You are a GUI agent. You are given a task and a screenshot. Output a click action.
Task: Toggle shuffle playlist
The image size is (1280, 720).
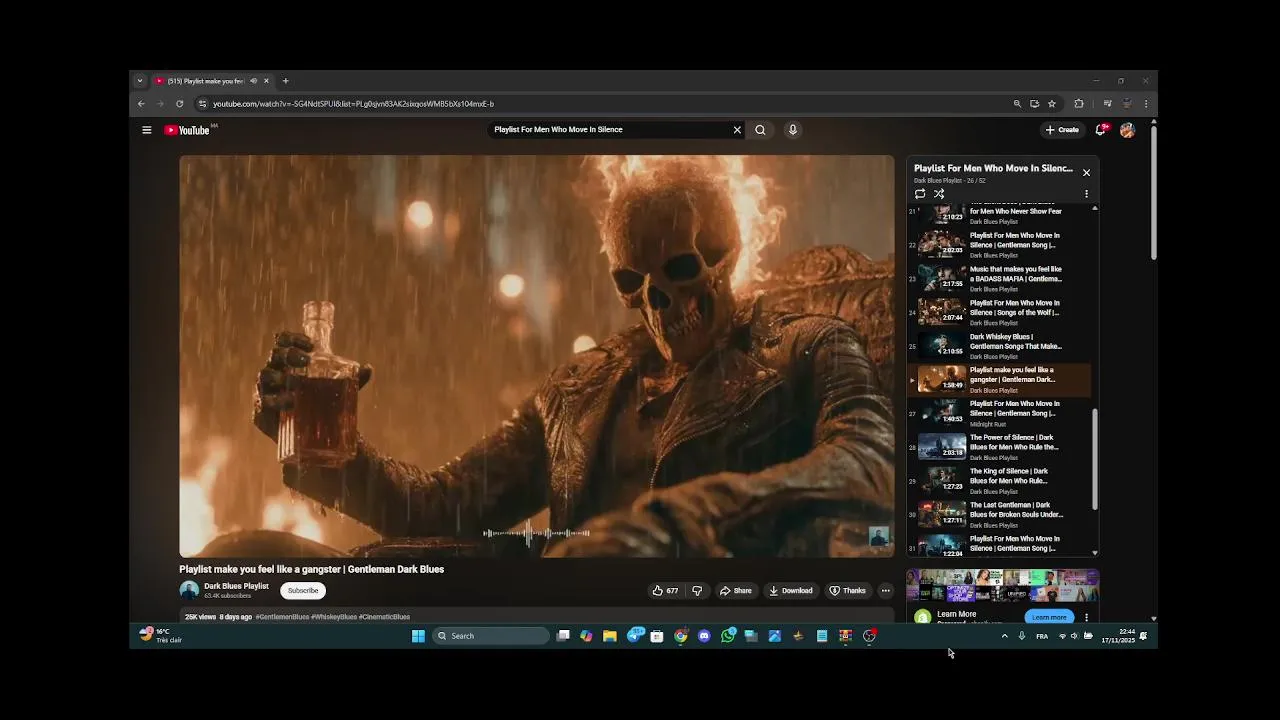939,194
